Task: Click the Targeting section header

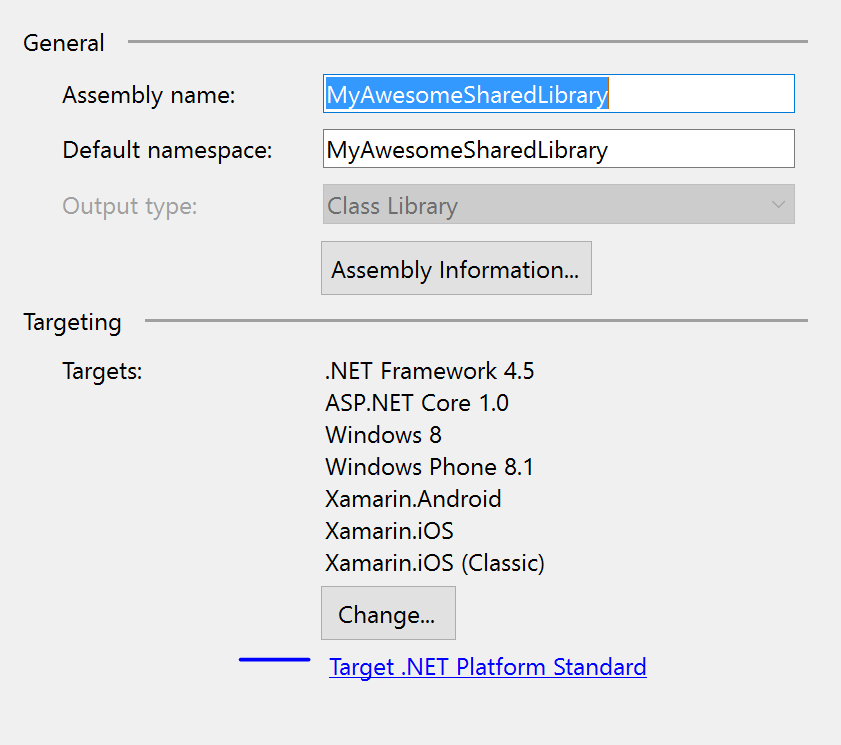Action: tap(72, 322)
